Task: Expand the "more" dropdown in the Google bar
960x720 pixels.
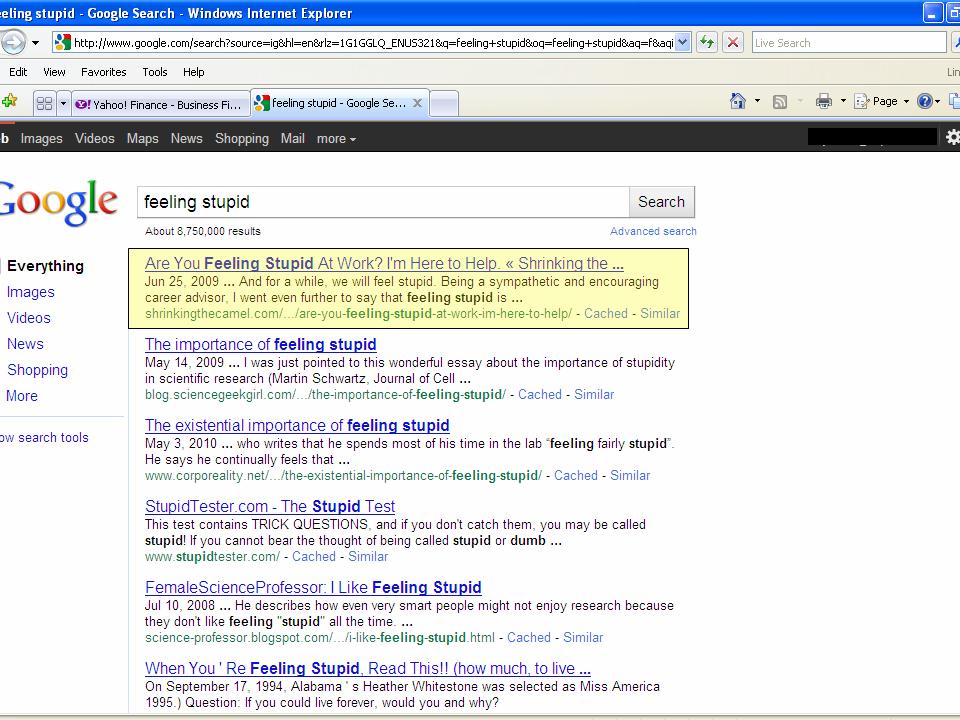Action: [x=336, y=139]
